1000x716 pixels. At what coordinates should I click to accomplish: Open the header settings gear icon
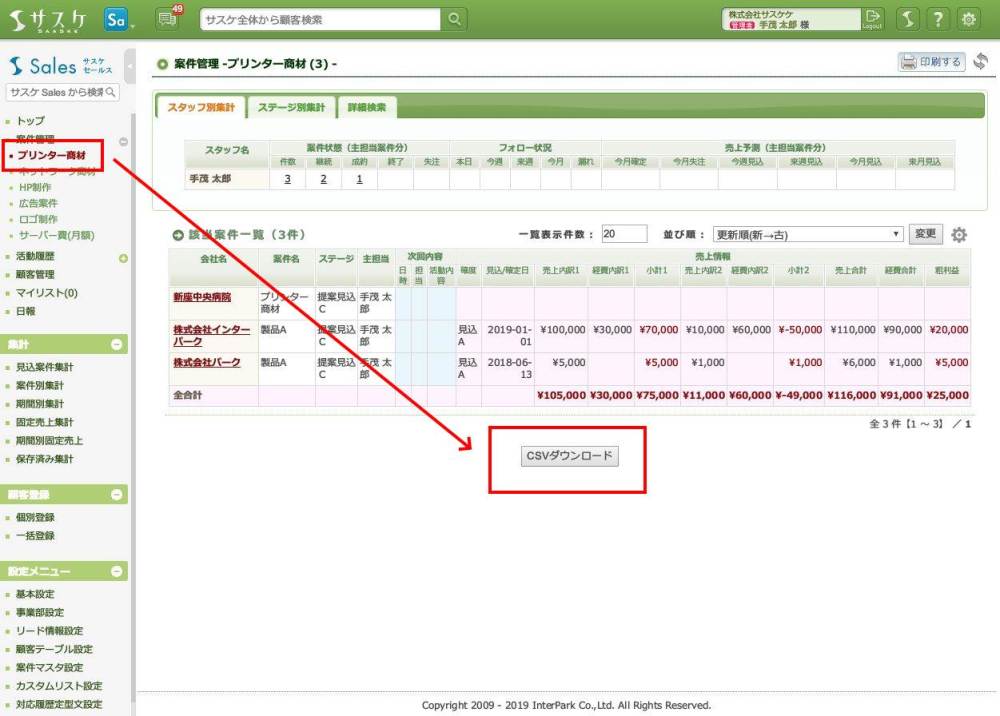(968, 19)
